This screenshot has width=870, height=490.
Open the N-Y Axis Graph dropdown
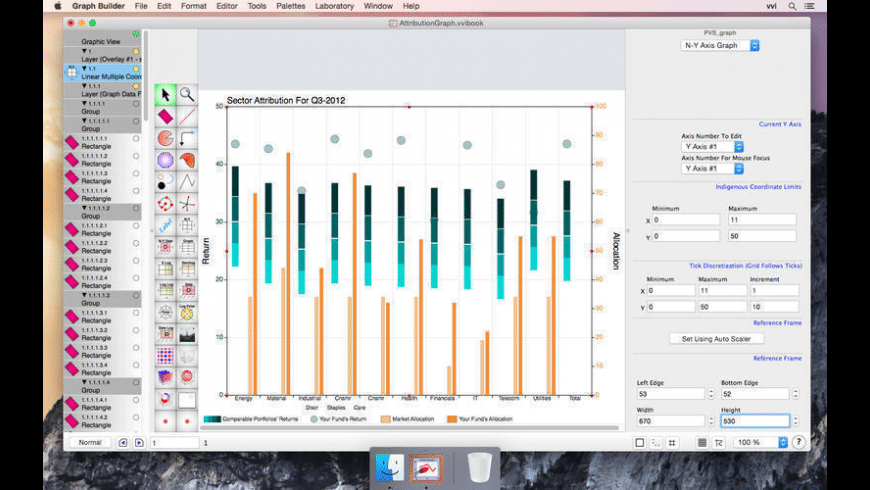click(720, 46)
